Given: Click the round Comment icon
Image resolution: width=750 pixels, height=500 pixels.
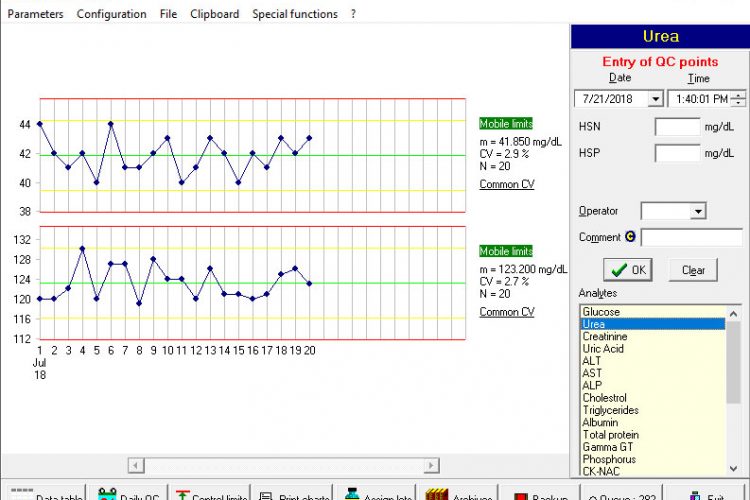Looking at the screenshot, I should point(630,237).
